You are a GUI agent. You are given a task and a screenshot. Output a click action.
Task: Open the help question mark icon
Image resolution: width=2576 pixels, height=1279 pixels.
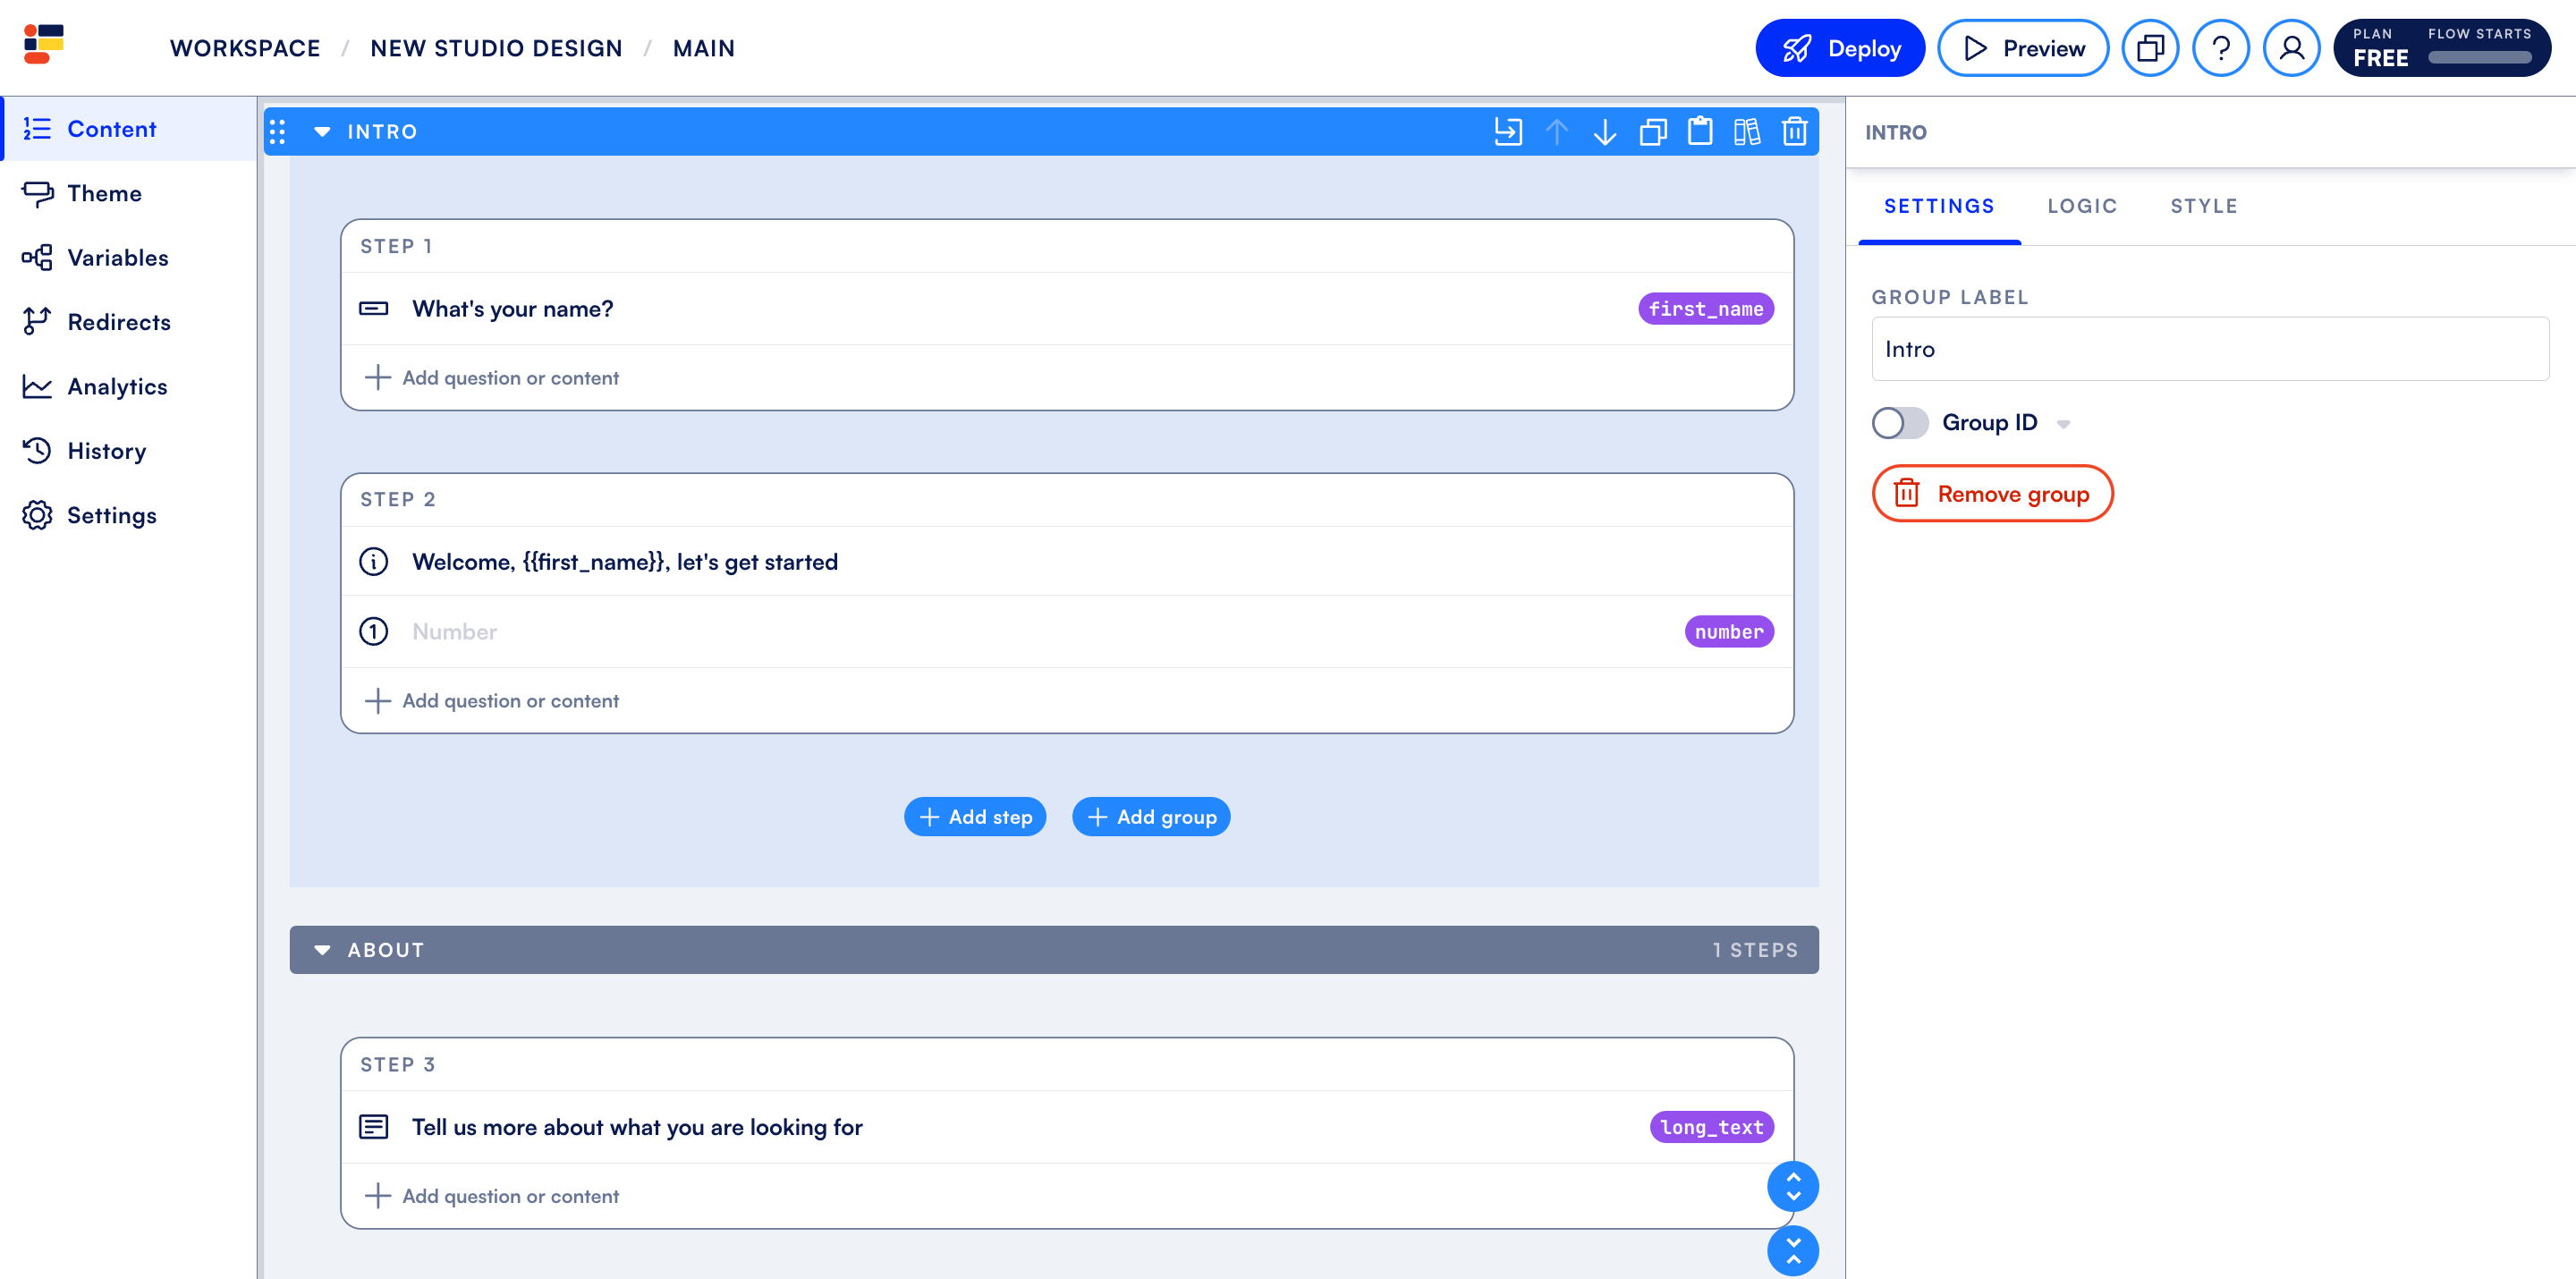[2221, 48]
